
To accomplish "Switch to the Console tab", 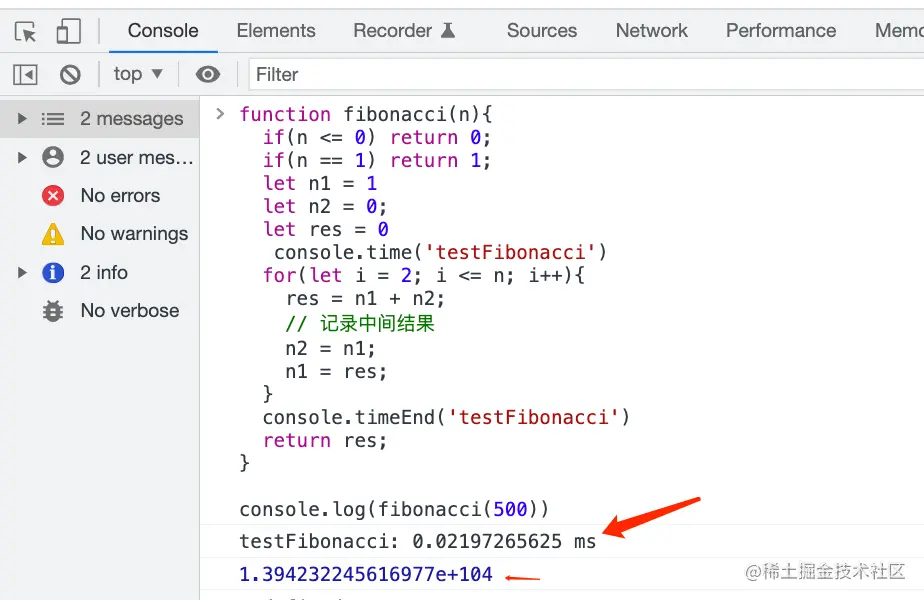I will click(x=163, y=31).
